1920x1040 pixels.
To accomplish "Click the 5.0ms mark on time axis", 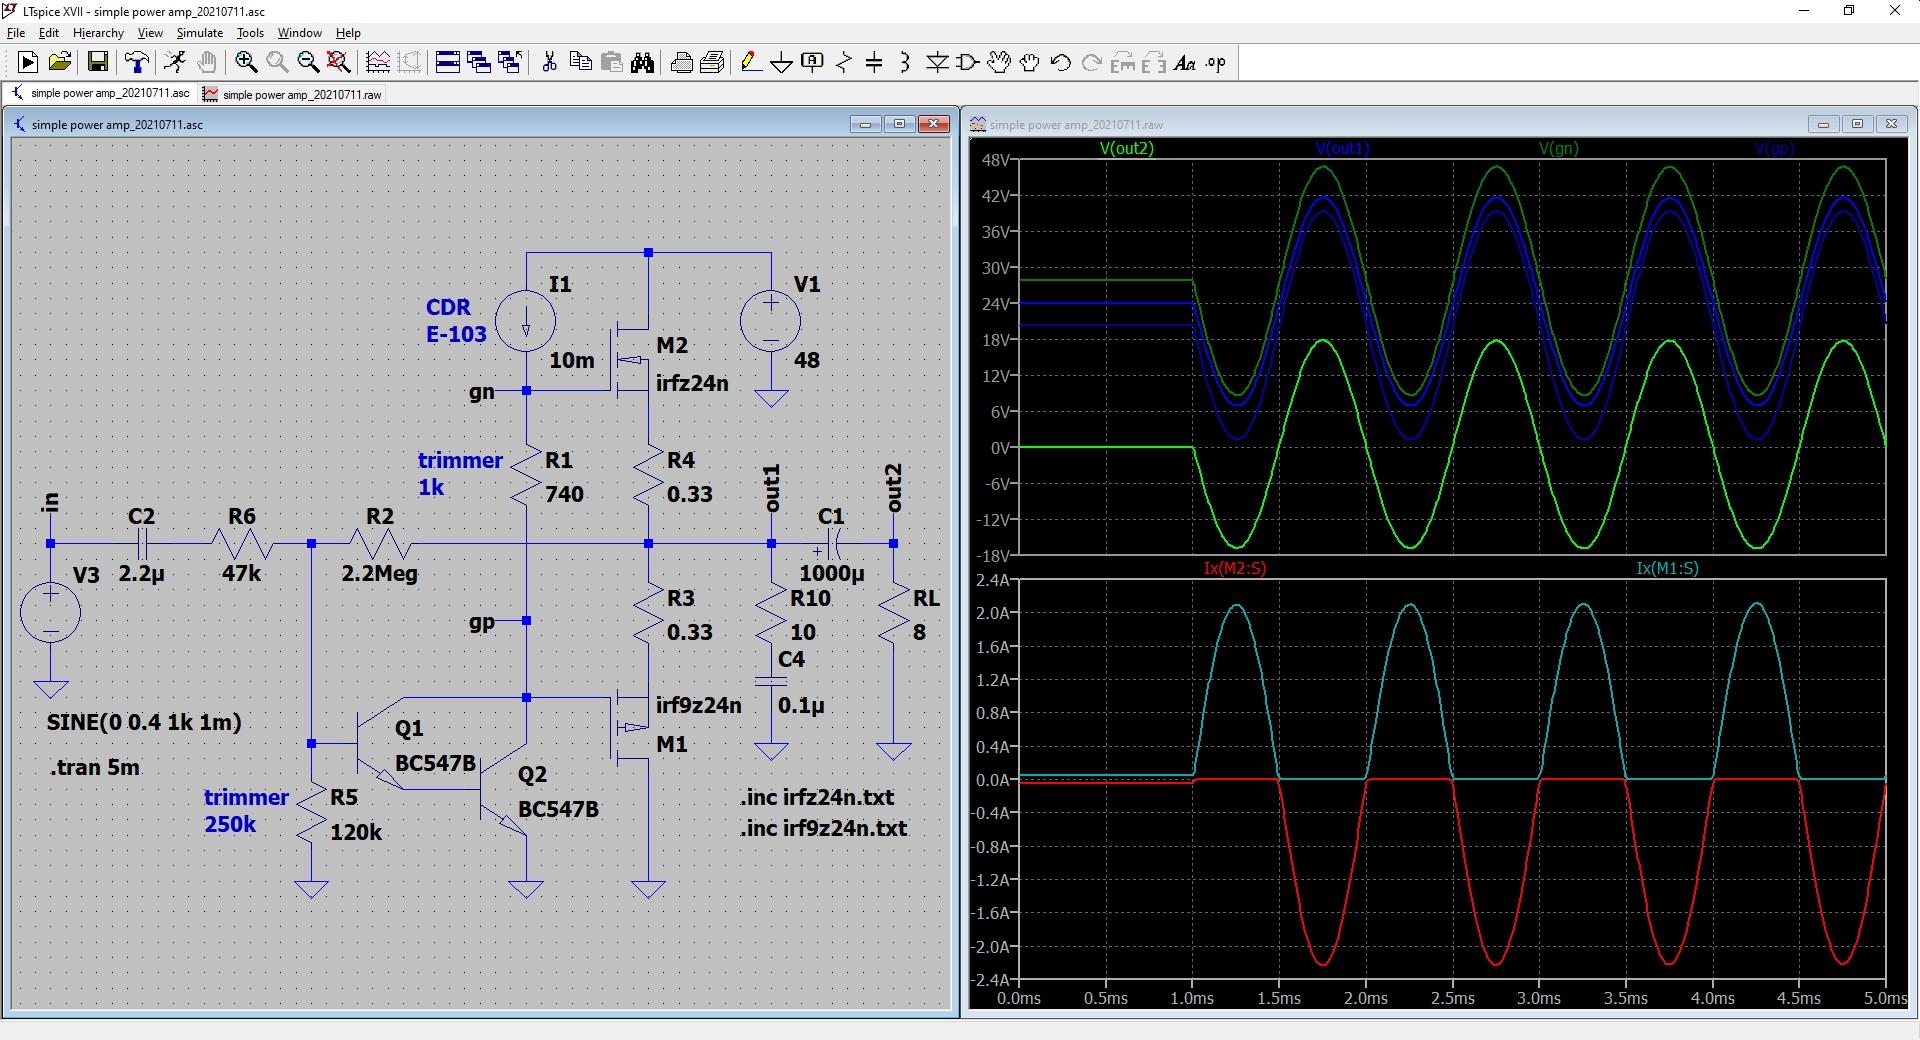I will [1884, 998].
